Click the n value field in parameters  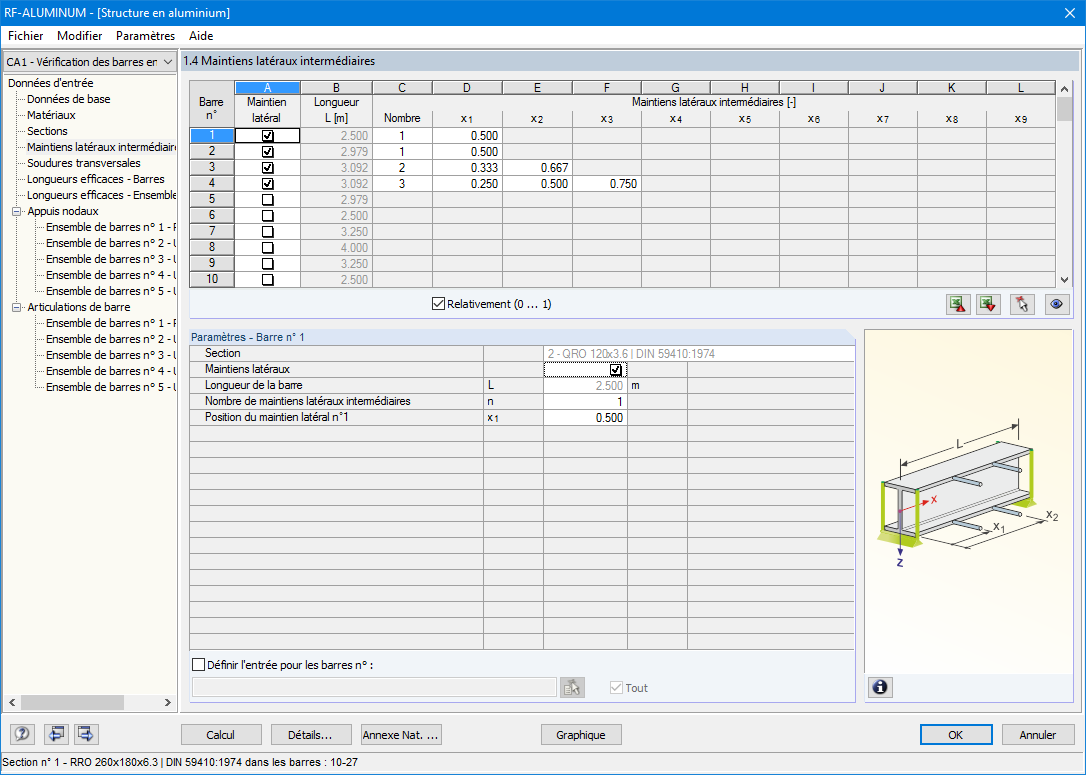[x=585, y=402]
